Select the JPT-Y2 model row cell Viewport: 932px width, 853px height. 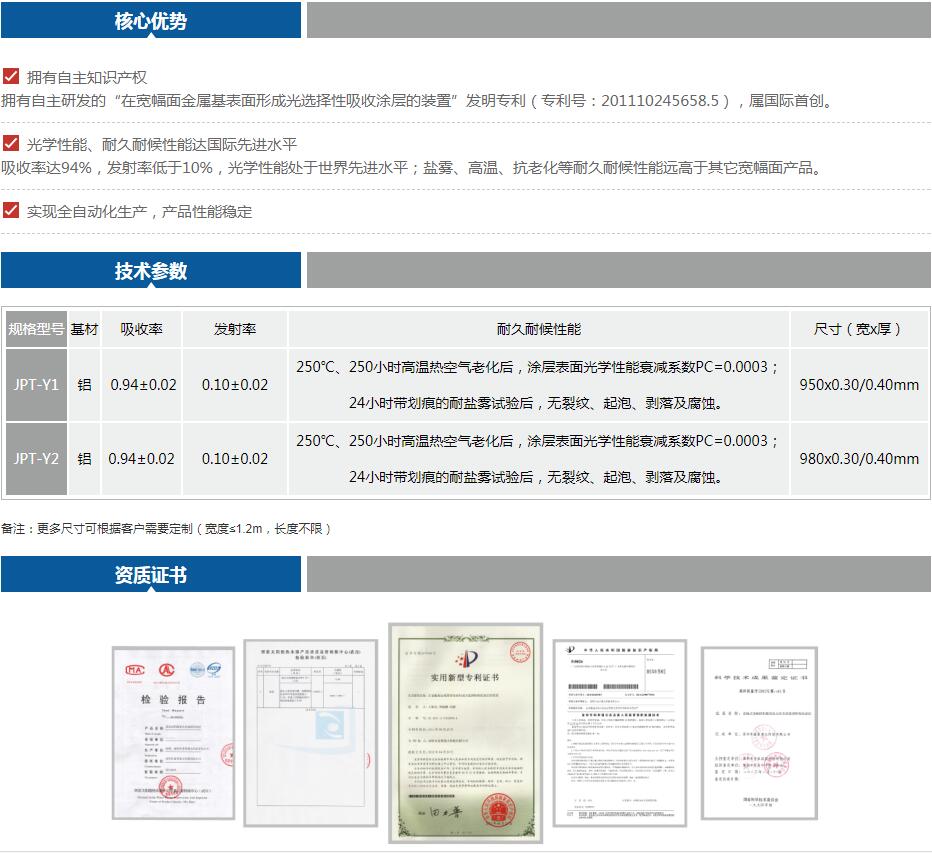coord(36,459)
